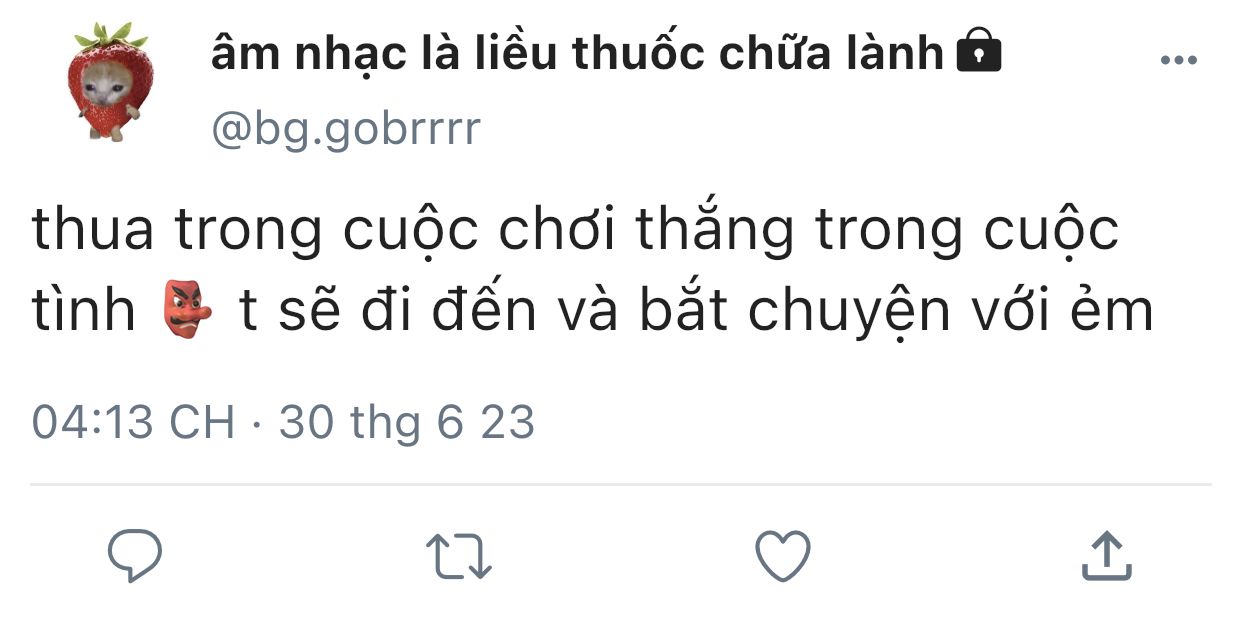This screenshot has width=1242, height=623.
Task: Click the padlock protected-account icon
Action: tap(979, 51)
